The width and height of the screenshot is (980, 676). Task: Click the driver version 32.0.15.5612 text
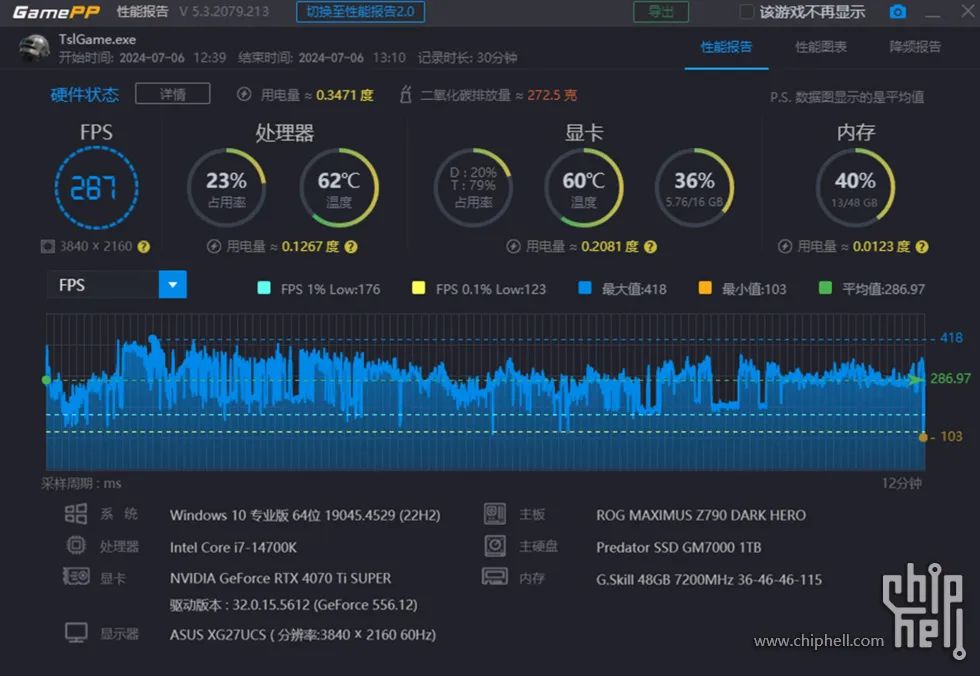pos(294,605)
